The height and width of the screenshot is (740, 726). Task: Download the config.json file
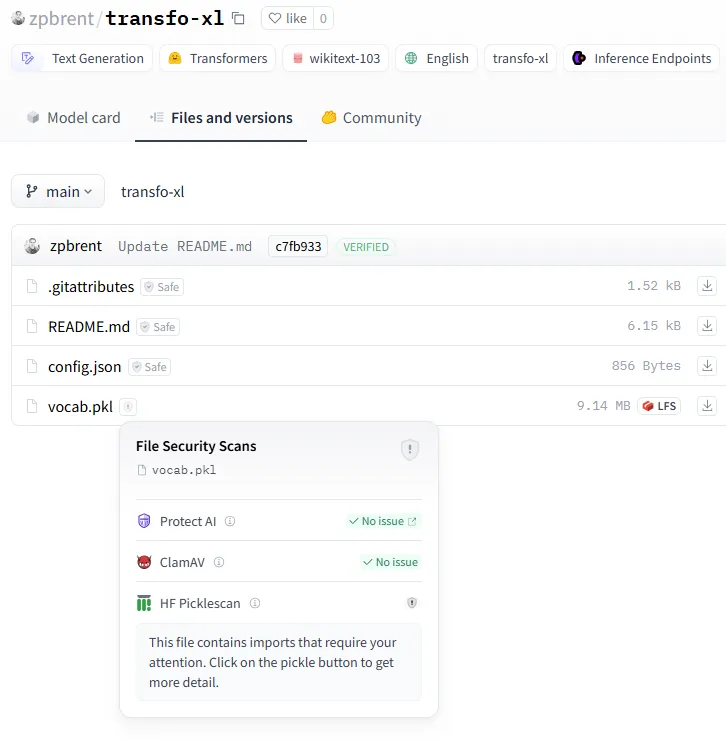click(x=707, y=366)
